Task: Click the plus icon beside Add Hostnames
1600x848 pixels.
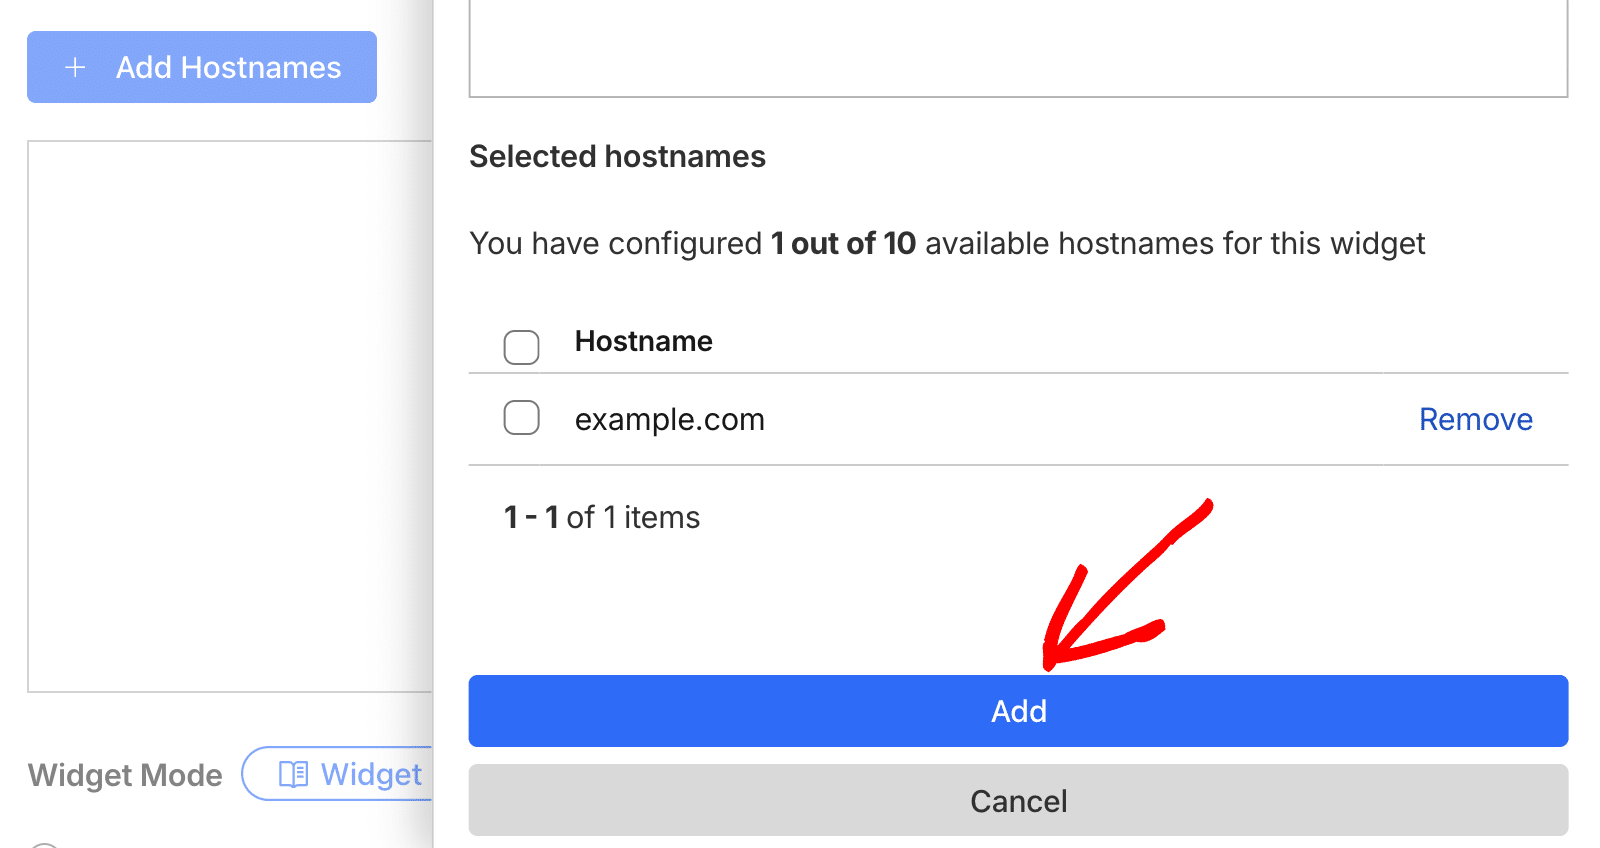Action: [x=75, y=67]
